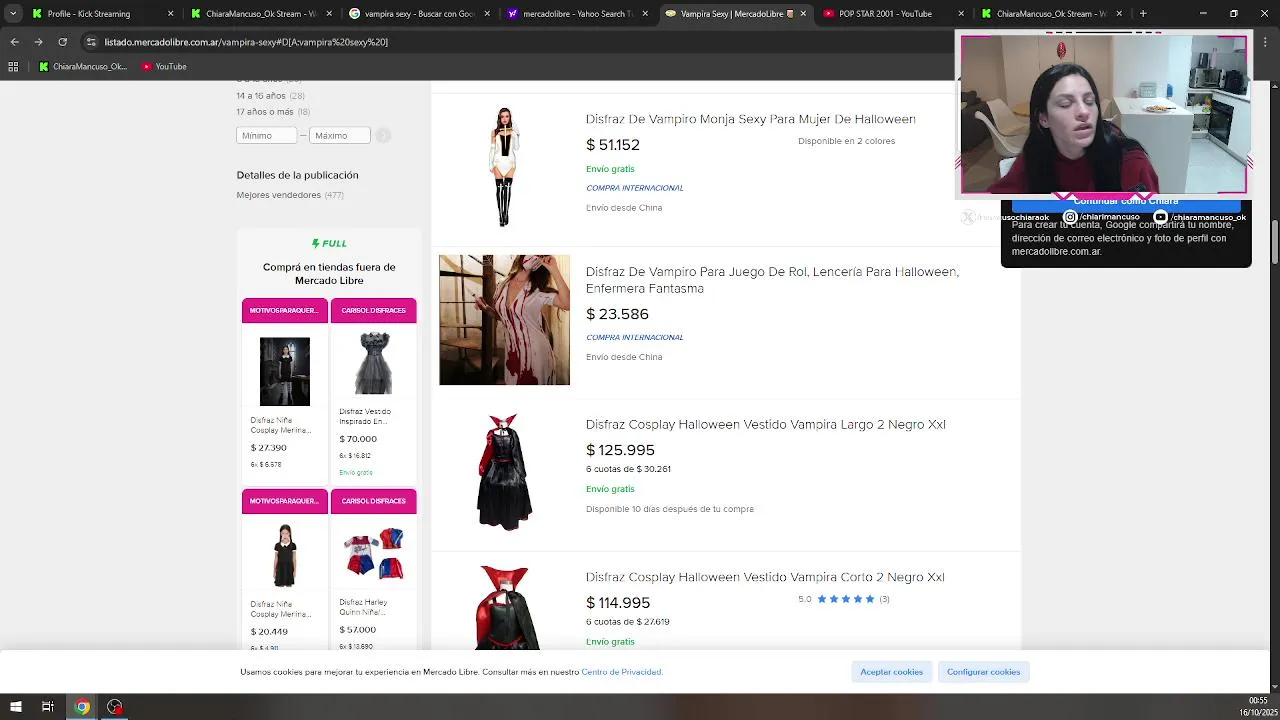Filter by 14 a 16 años
This screenshot has width=1280, height=720.
point(270,96)
